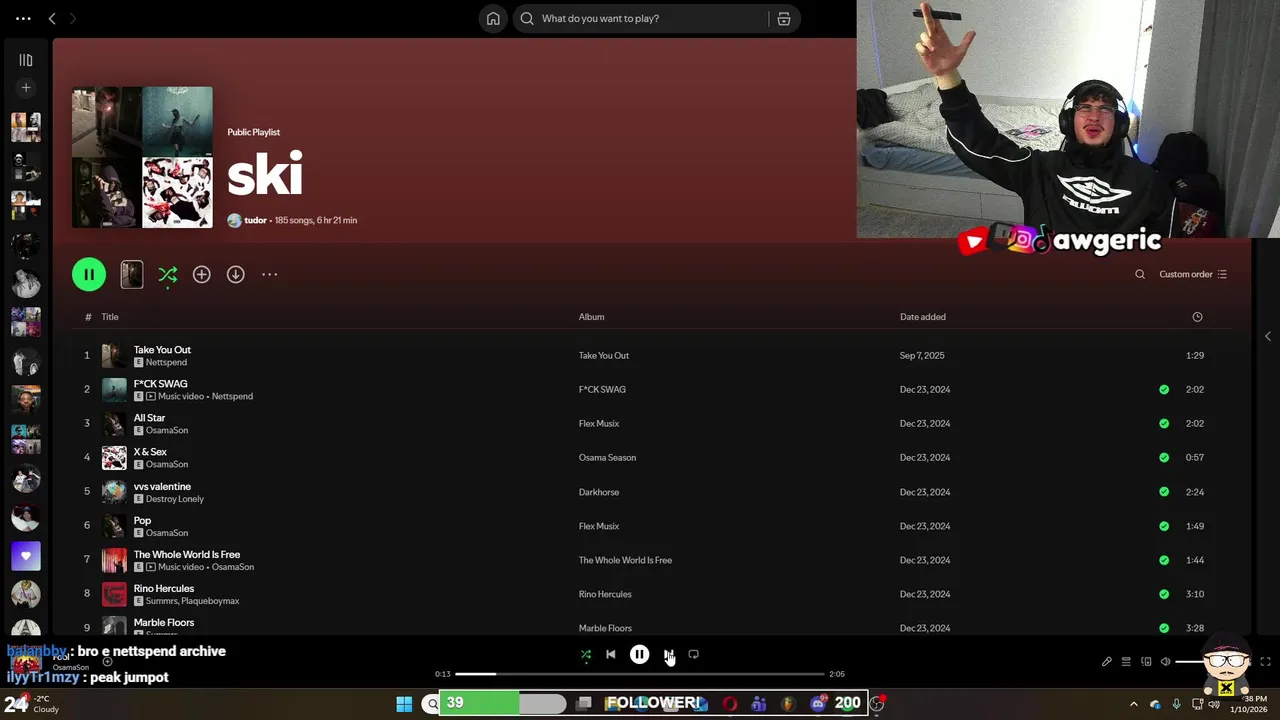The image size is (1280, 720).
Task: Toggle the saved checkmark for F*CK SWAG
Action: click(x=1164, y=390)
